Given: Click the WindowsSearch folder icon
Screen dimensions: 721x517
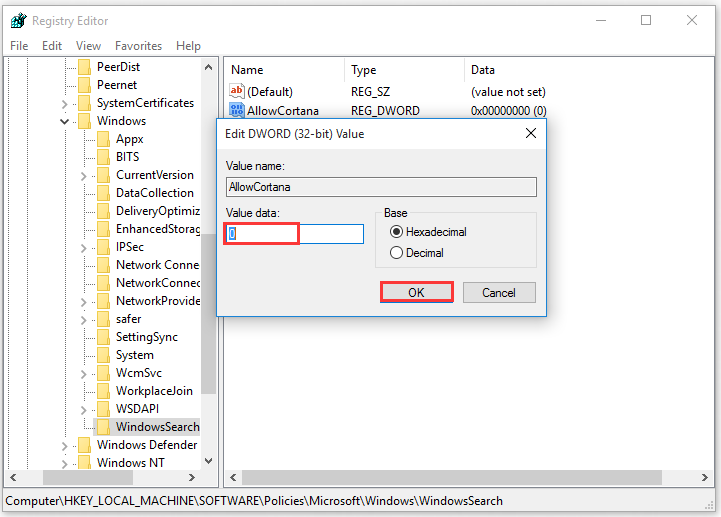Looking at the screenshot, I should pyautogui.click(x=103, y=427).
